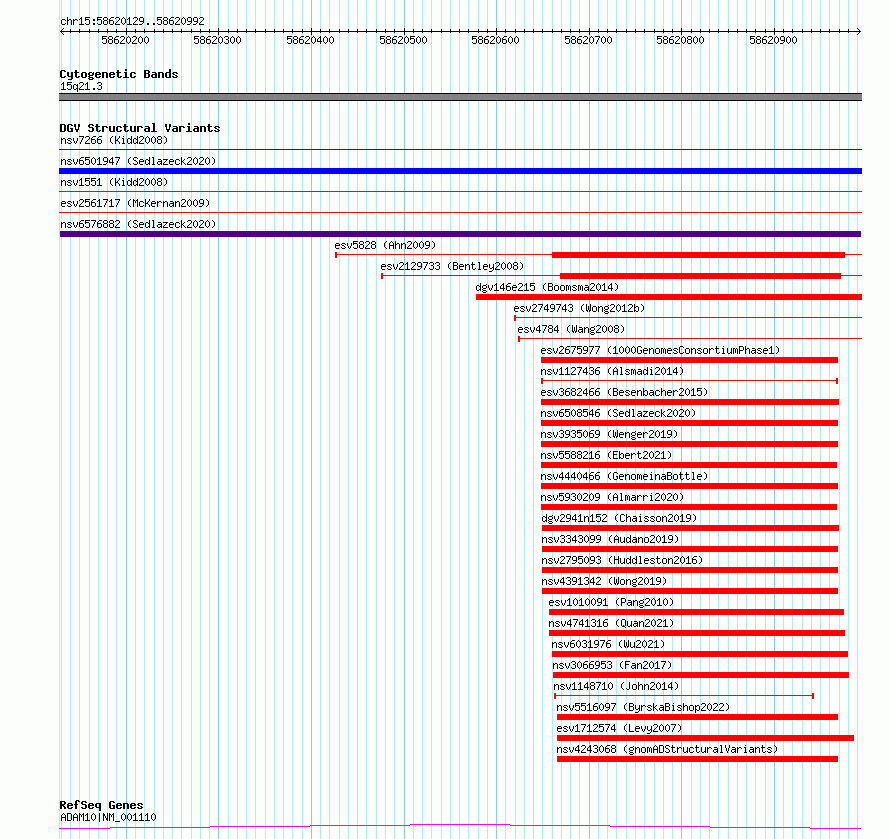
Task: Click nsv4440466 (GenomeinaBottle) label
Action: tap(624, 476)
